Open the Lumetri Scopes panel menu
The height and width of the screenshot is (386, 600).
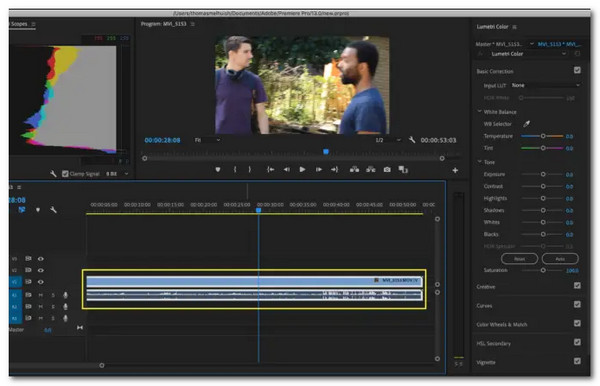coord(33,24)
